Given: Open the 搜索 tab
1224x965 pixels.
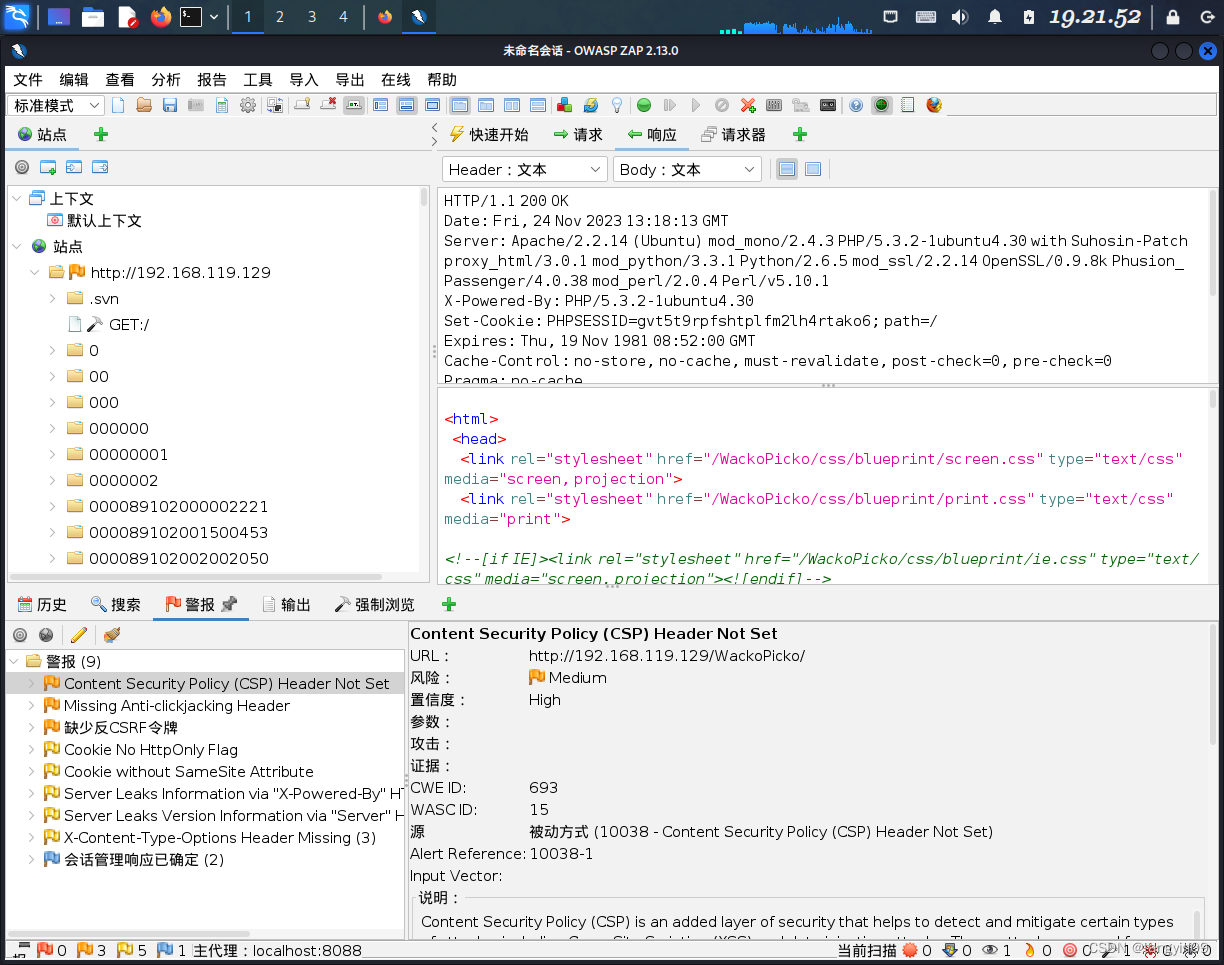Looking at the screenshot, I should coord(116,604).
